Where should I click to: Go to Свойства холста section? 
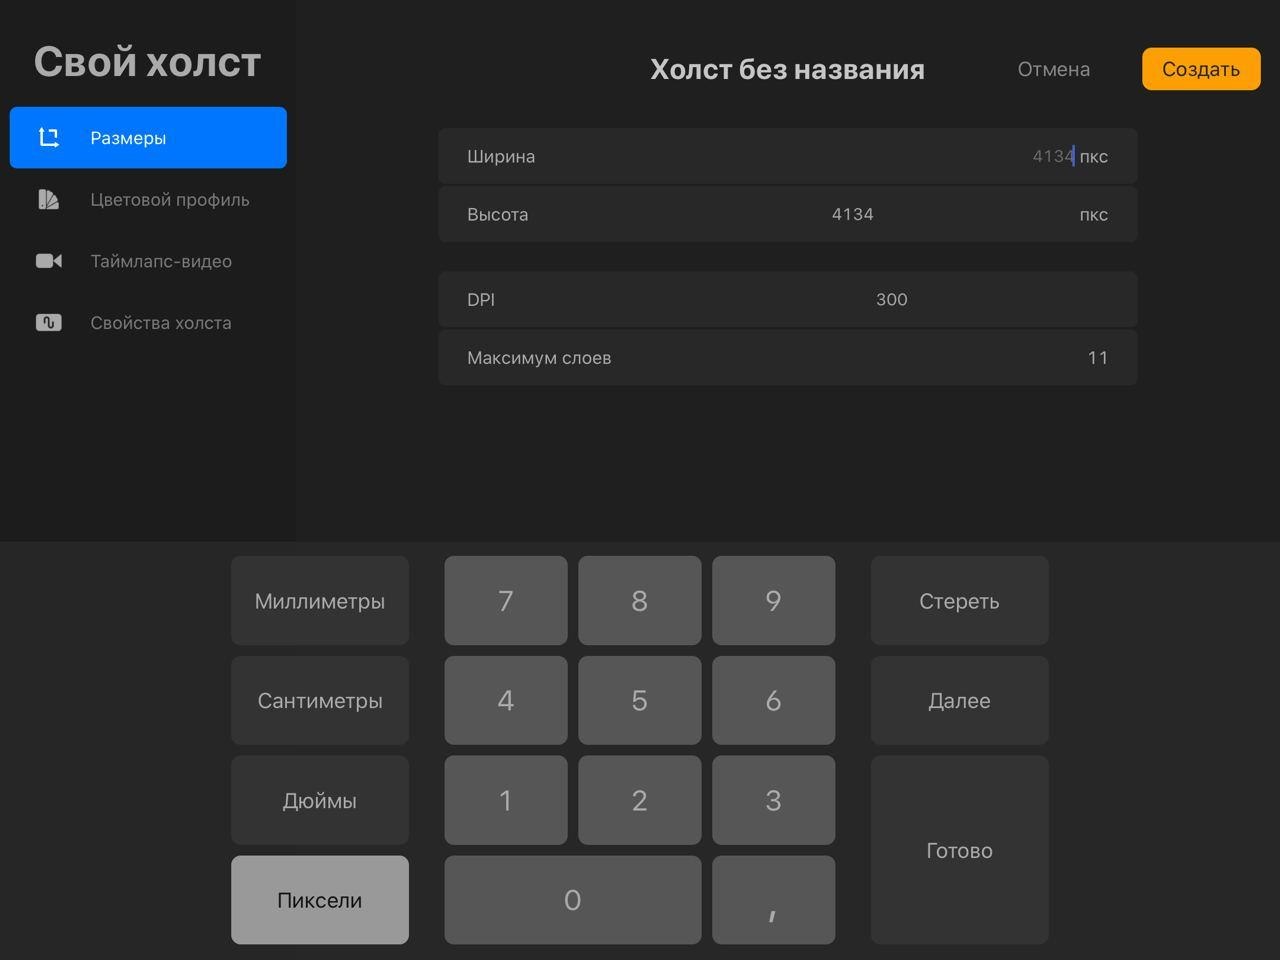(x=148, y=322)
